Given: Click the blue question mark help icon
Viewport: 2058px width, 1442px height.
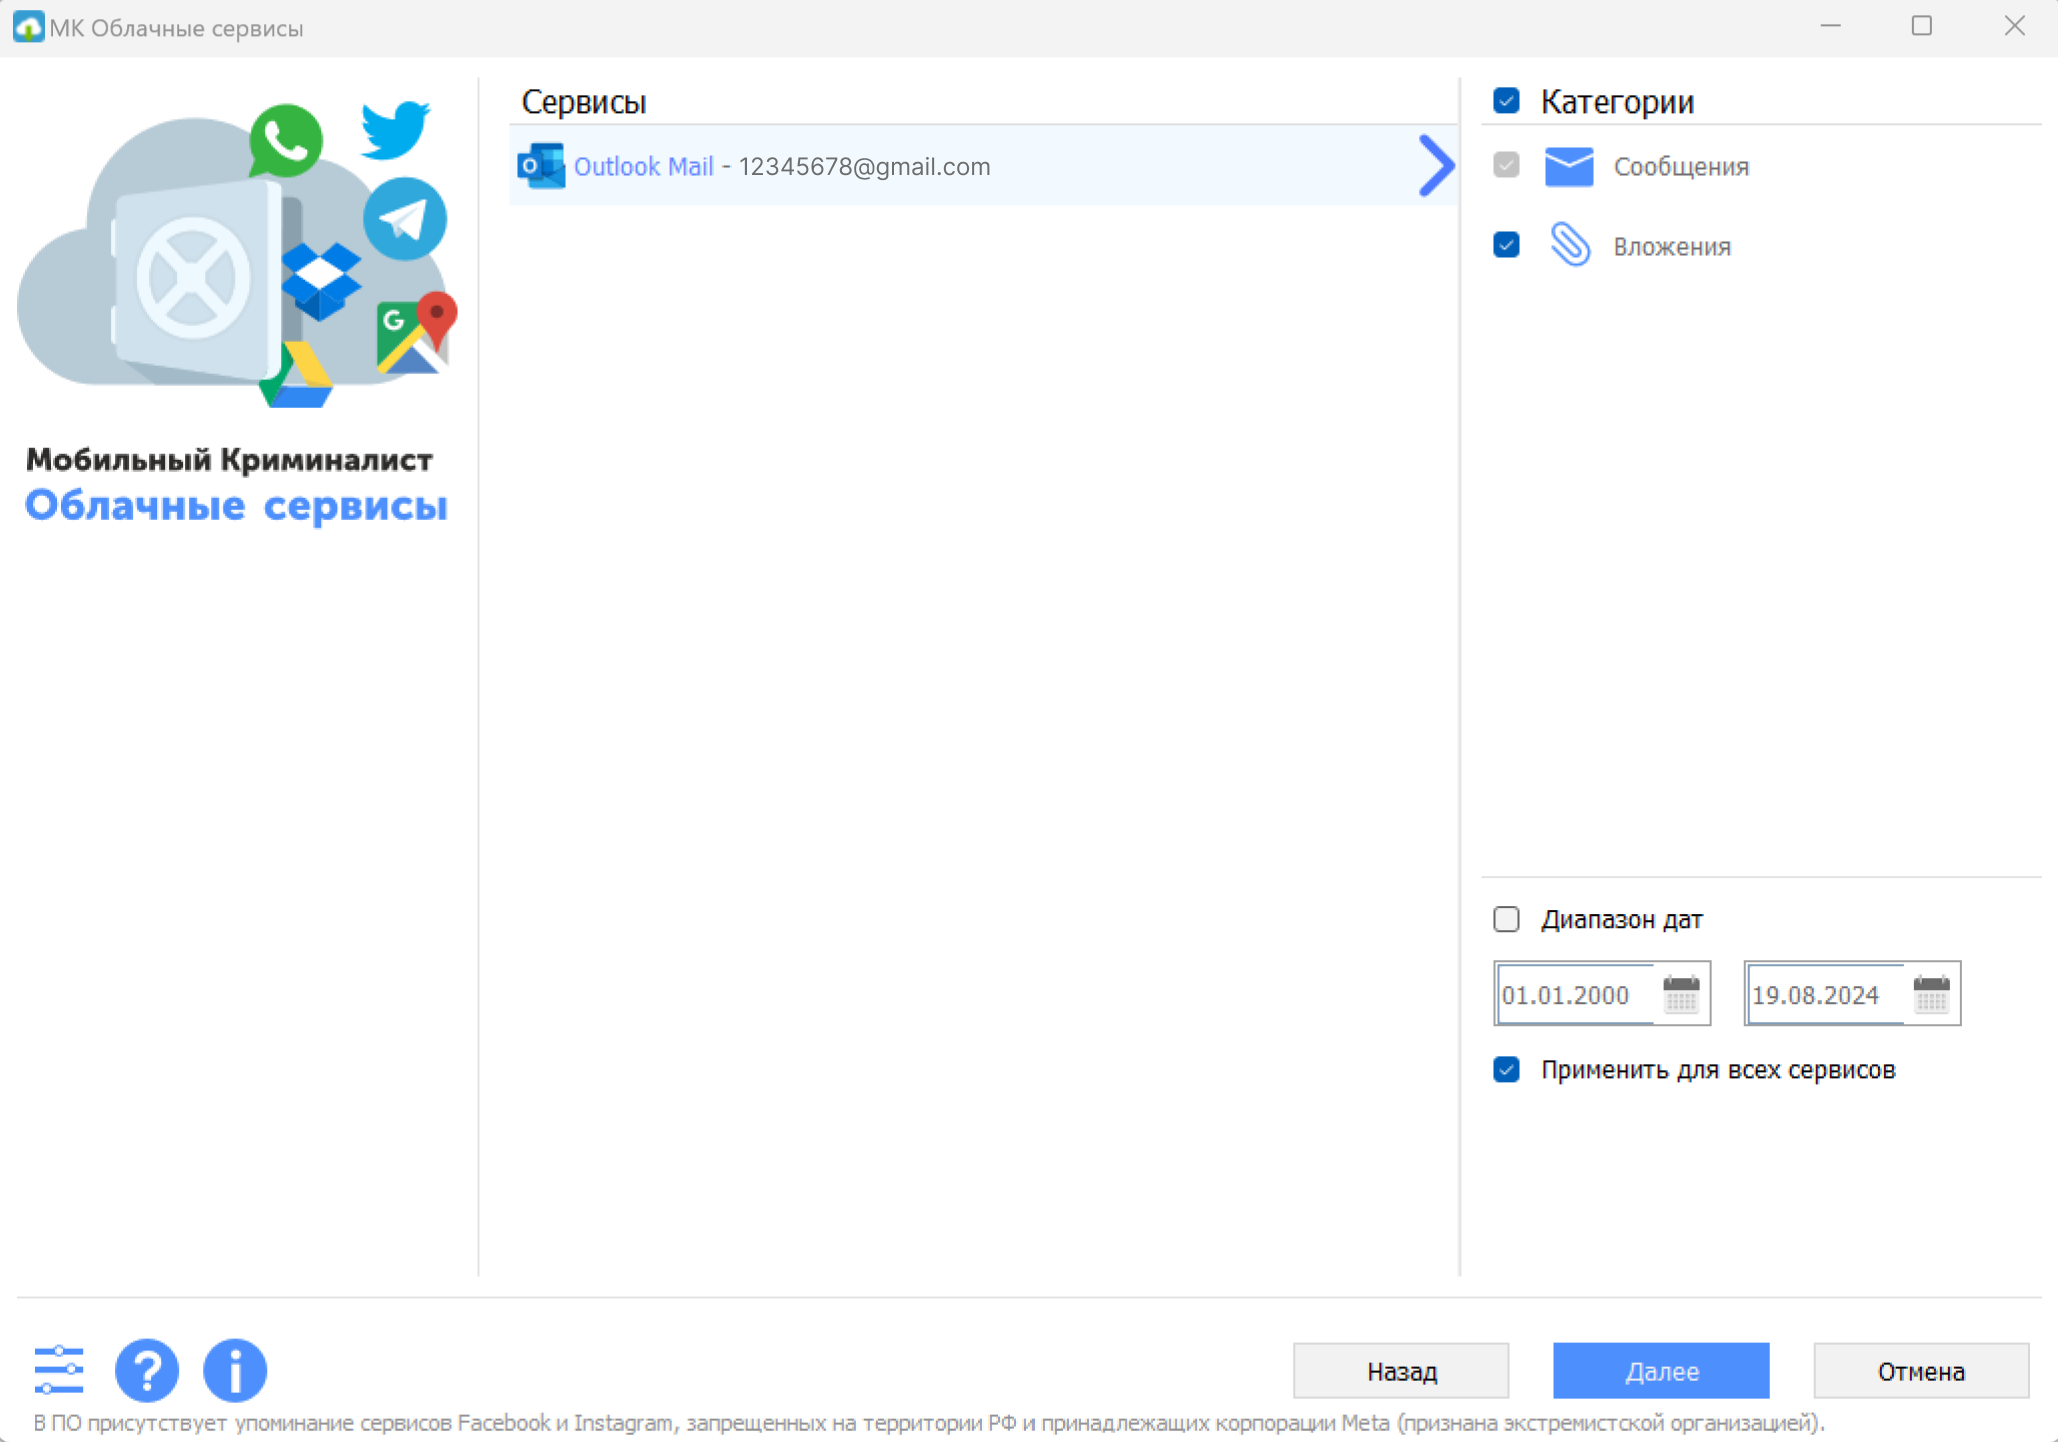Looking at the screenshot, I should pos(147,1370).
